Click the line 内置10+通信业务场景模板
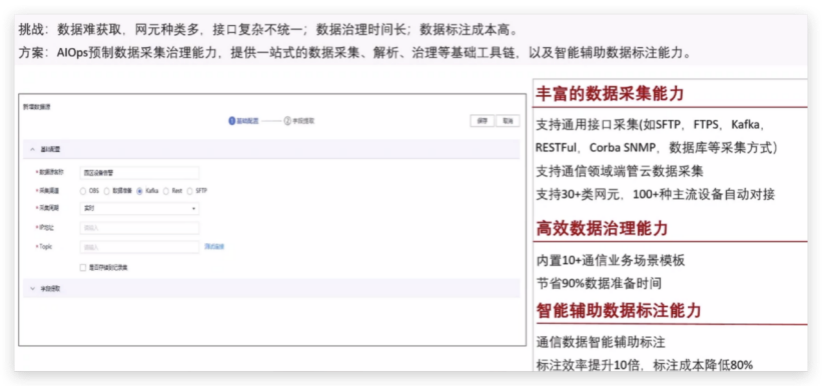Viewport: 822px width, 388px height. pyautogui.click(x=610, y=261)
